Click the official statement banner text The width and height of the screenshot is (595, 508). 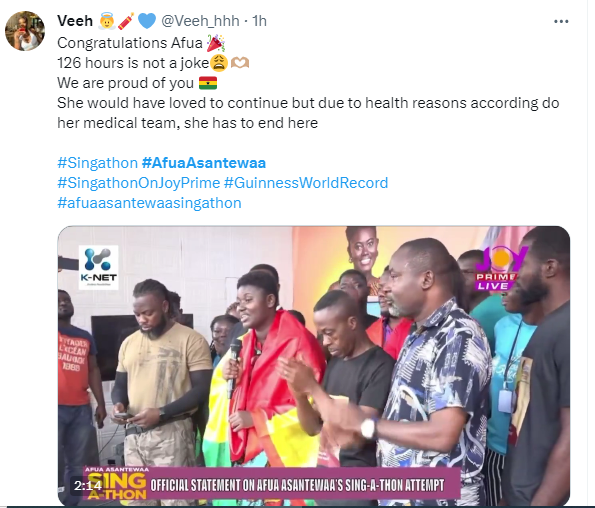point(297,485)
